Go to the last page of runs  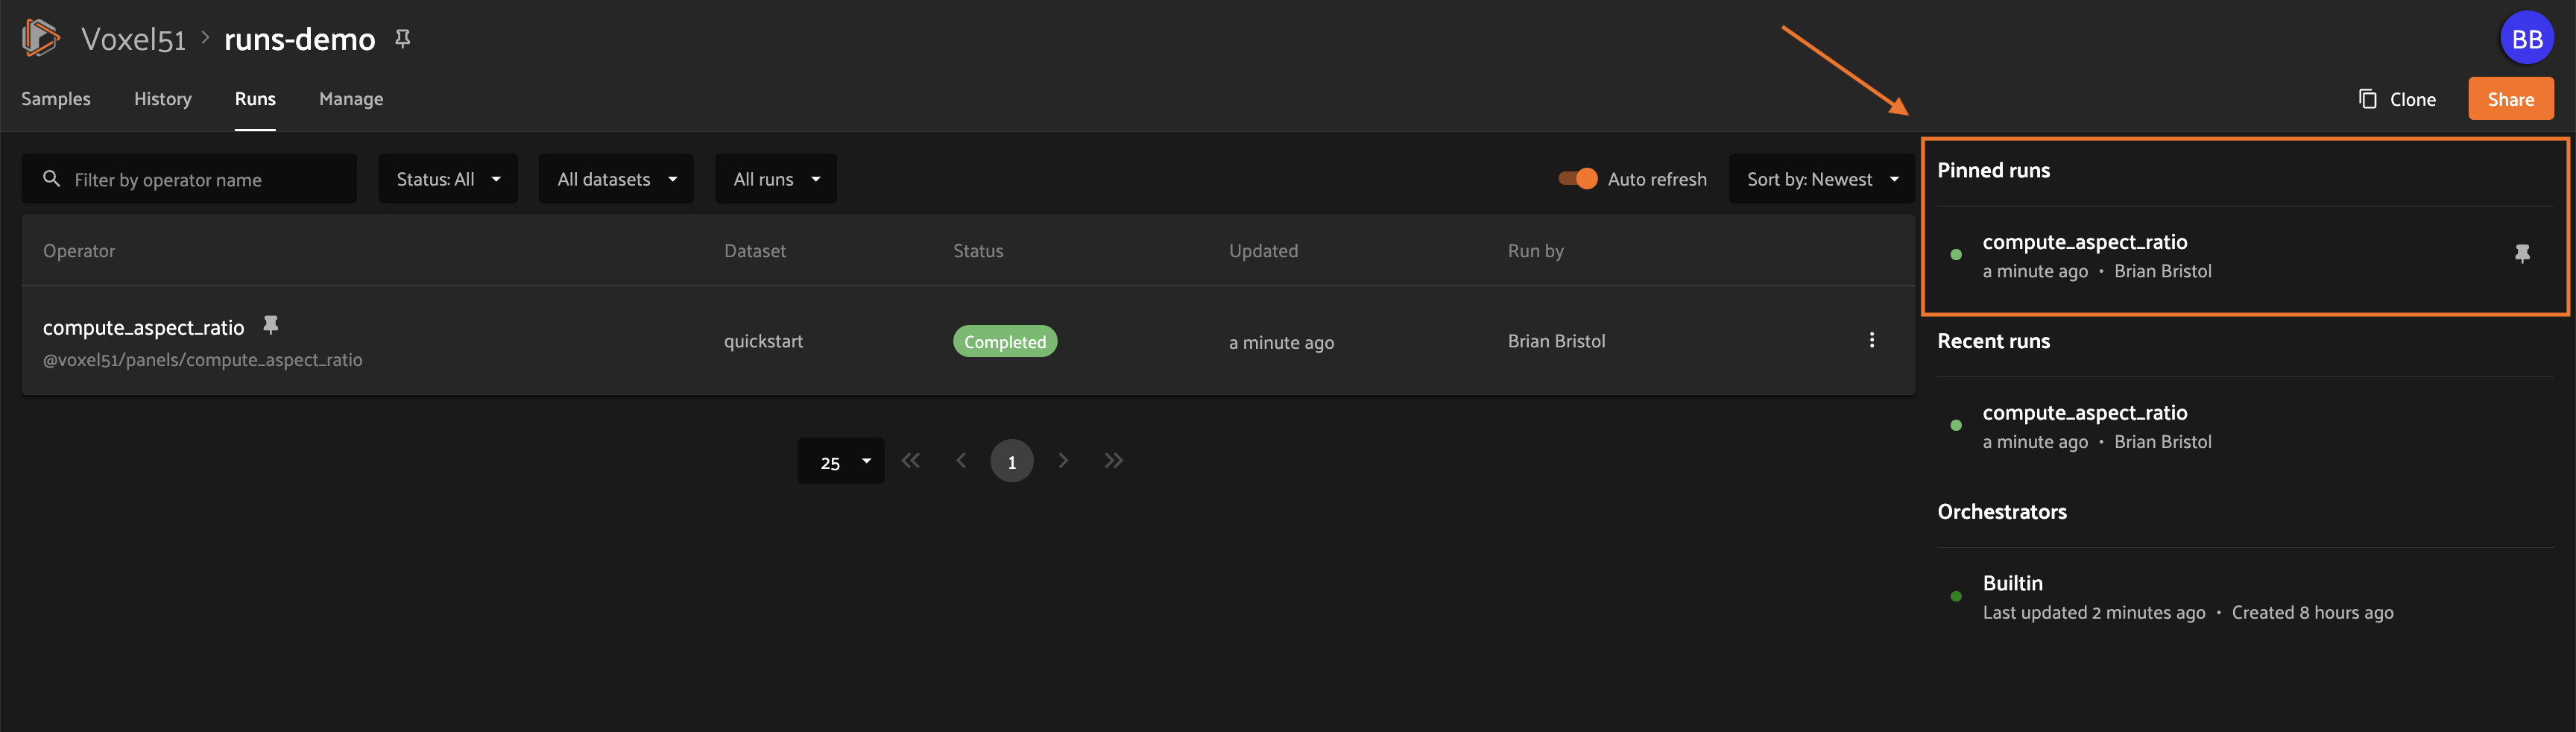coord(1113,461)
